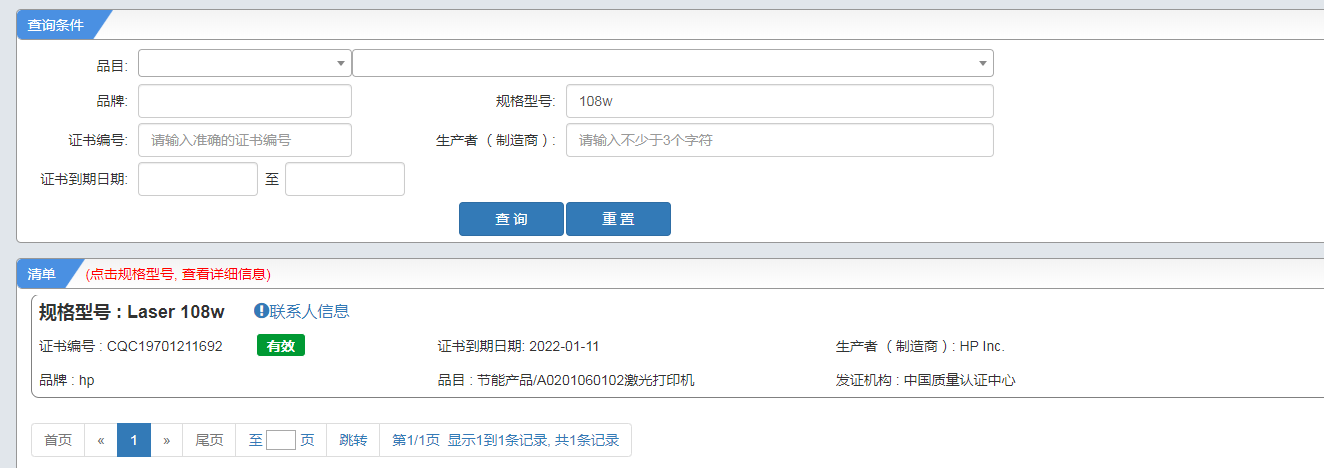Open the 联系人信息 contact info link
The image size is (1324, 468).
coord(309,311)
